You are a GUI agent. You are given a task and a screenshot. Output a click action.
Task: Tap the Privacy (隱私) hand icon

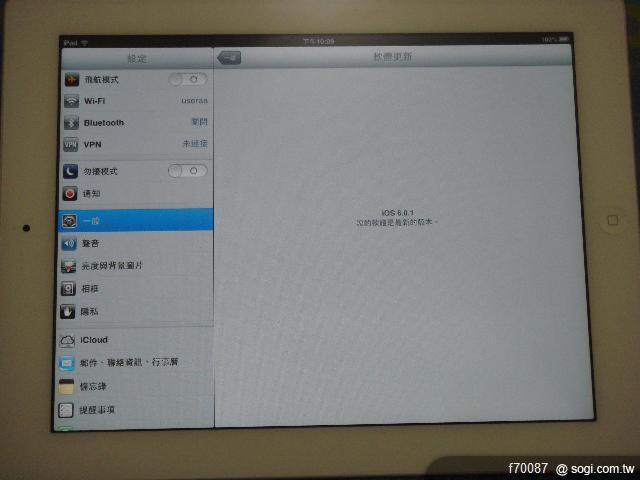70,311
